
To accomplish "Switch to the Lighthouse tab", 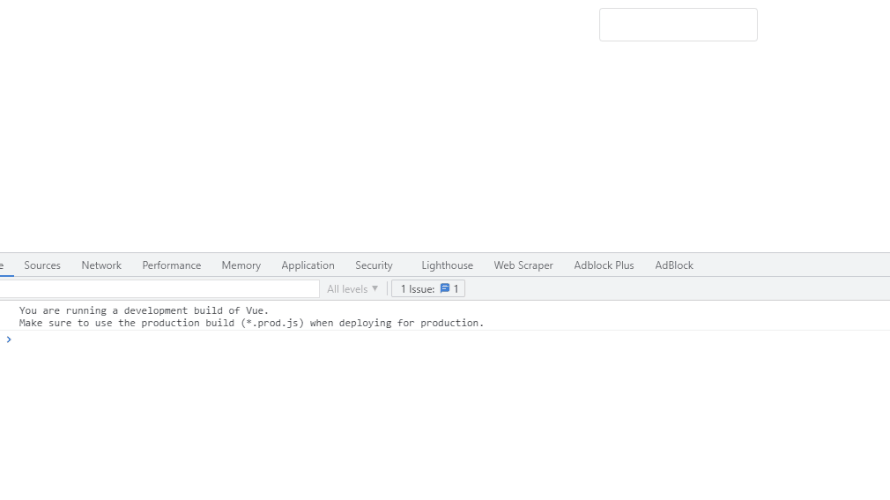I will pos(447,265).
